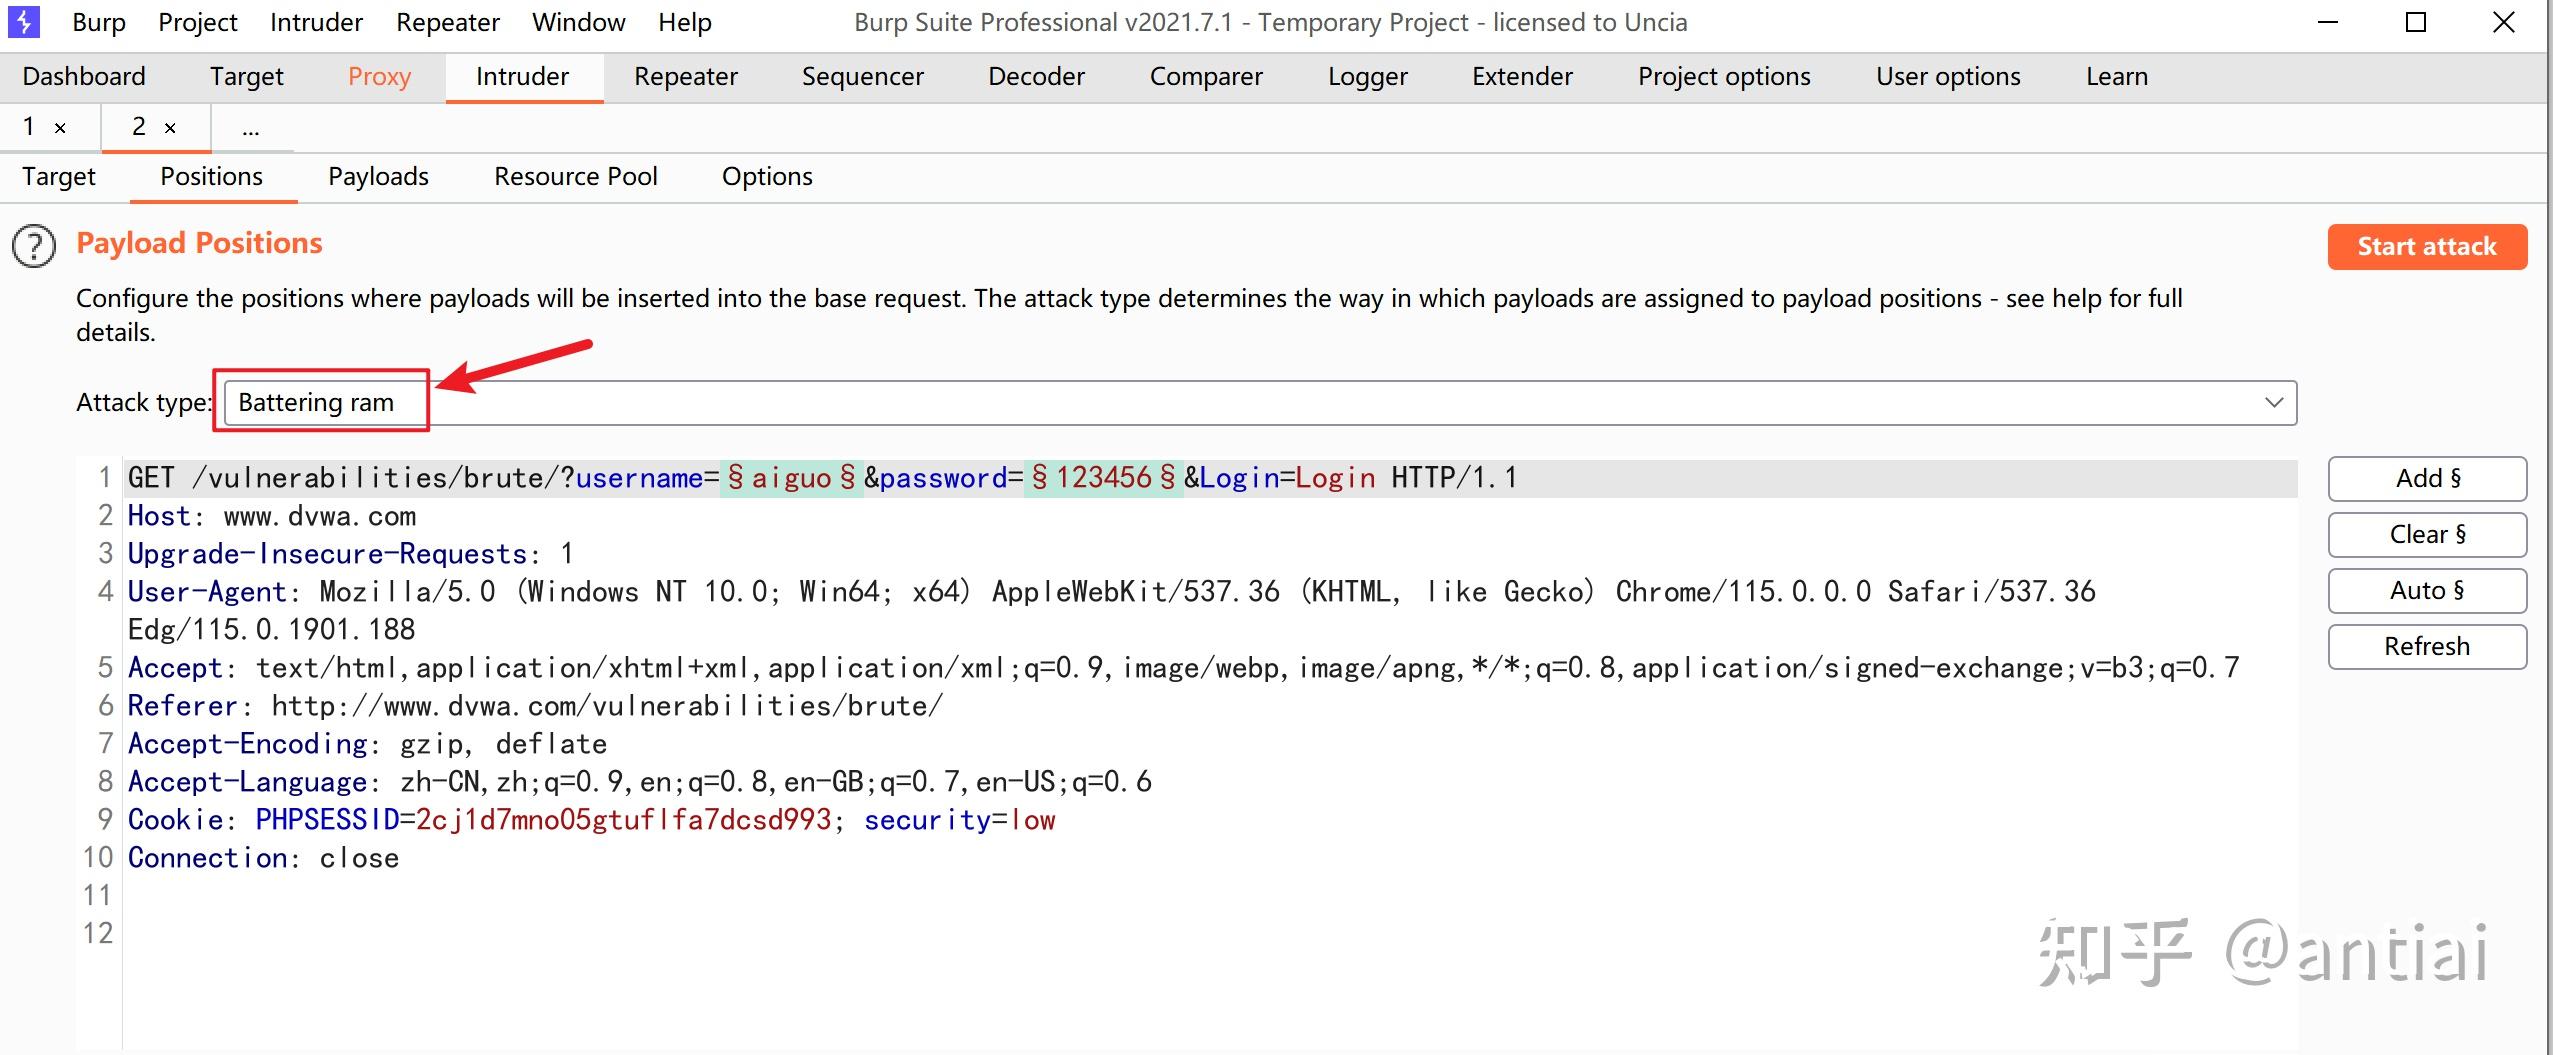The width and height of the screenshot is (2553, 1055).
Task: Close Intruder attack tab 1
Action: click(x=60, y=128)
